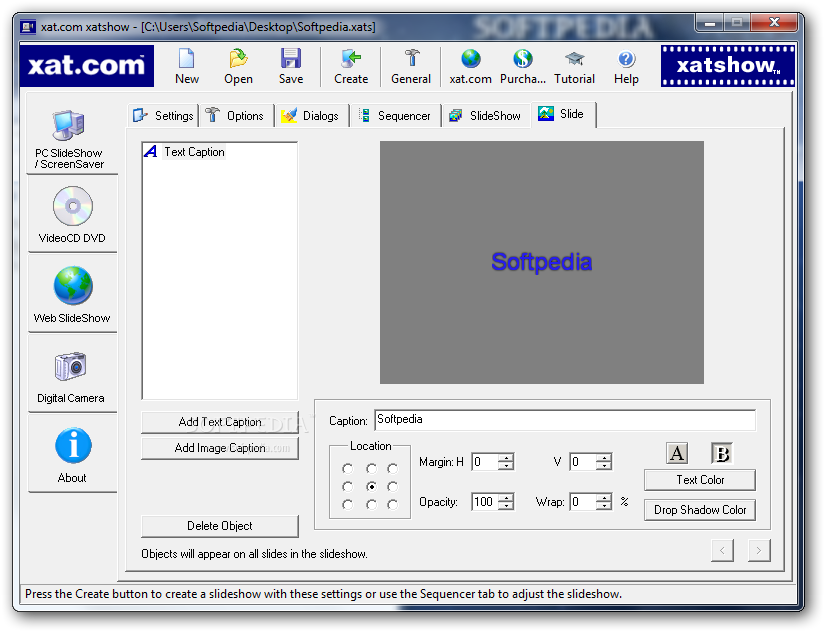This screenshot has width=825, height=632.
Task: Select bottom-center location radio button
Action: tap(371, 505)
